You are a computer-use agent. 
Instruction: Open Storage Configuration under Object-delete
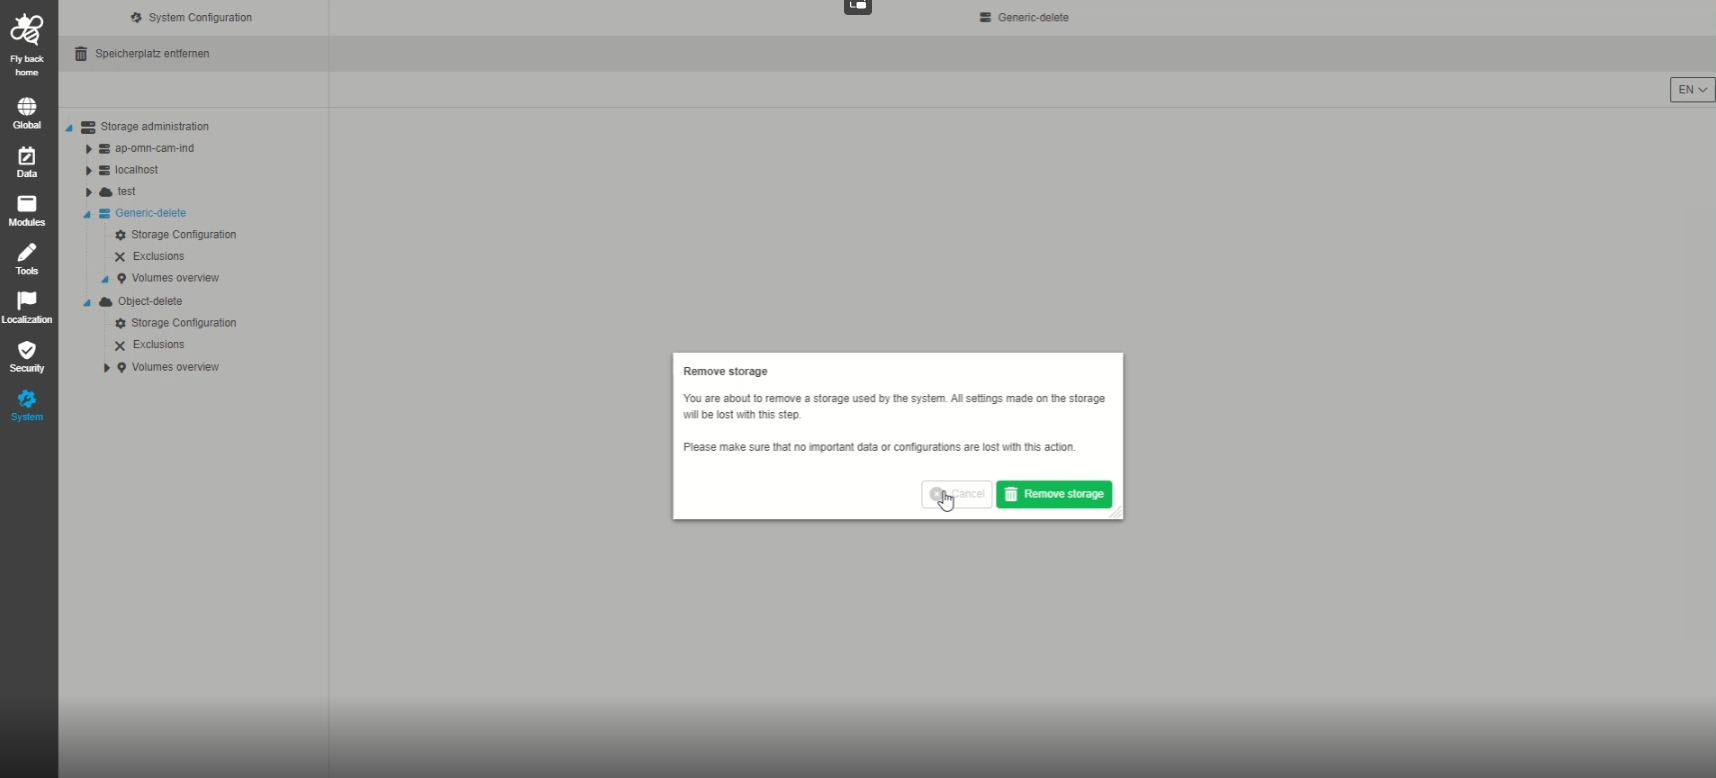[184, 324]
